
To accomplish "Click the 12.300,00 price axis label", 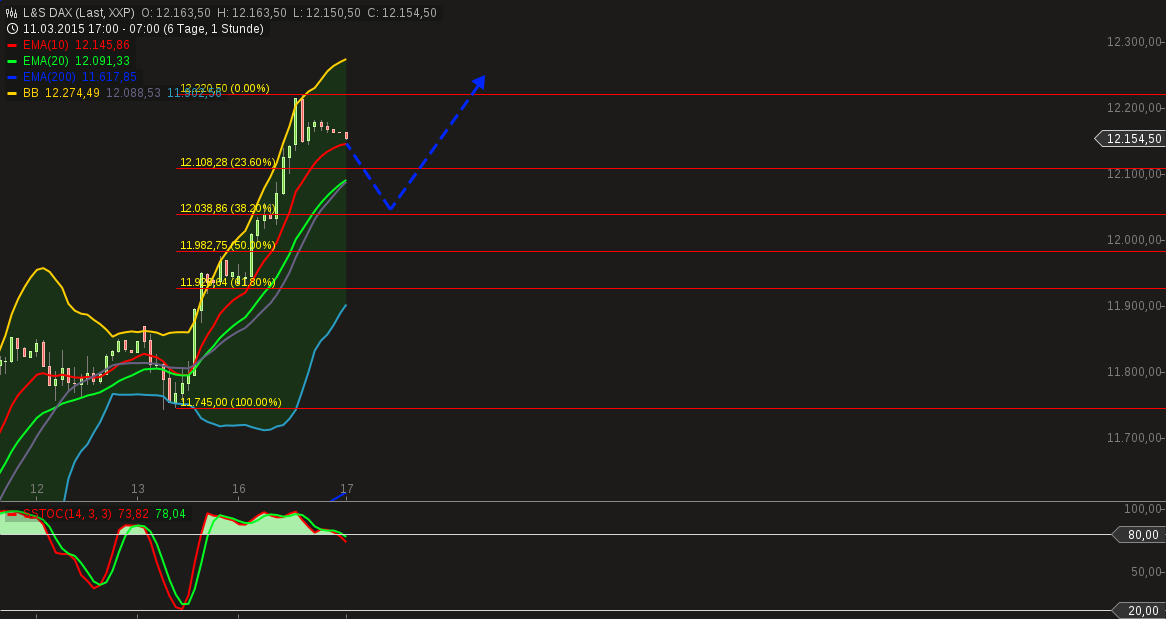I will (1134, 42).
